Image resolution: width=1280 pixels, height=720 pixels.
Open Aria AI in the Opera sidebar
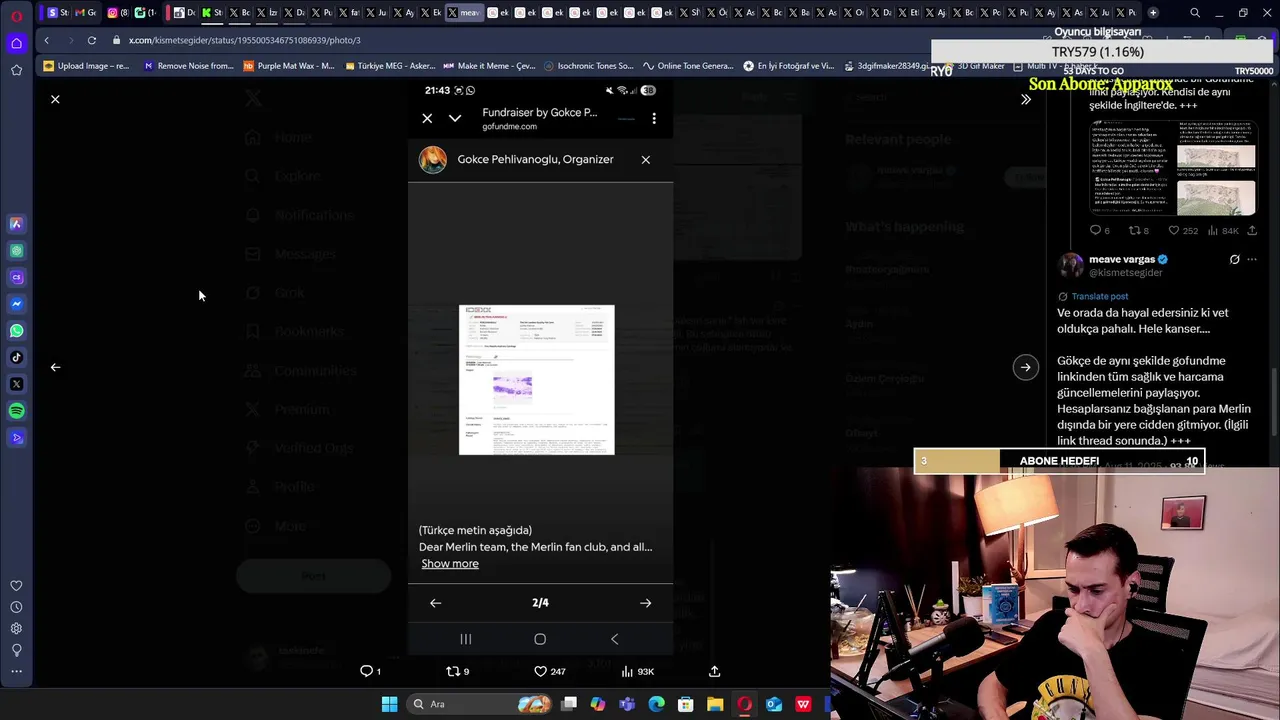[16, 224]
